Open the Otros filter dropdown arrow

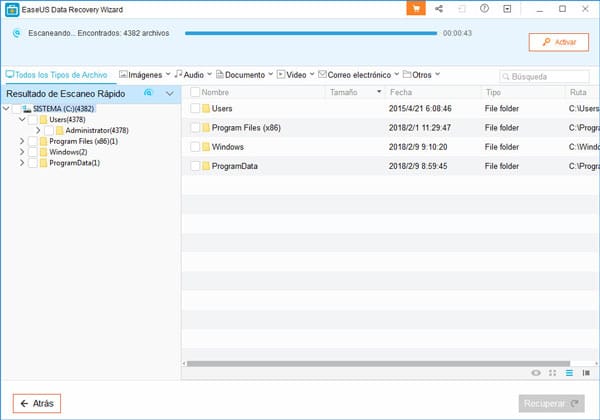(437, 74)
